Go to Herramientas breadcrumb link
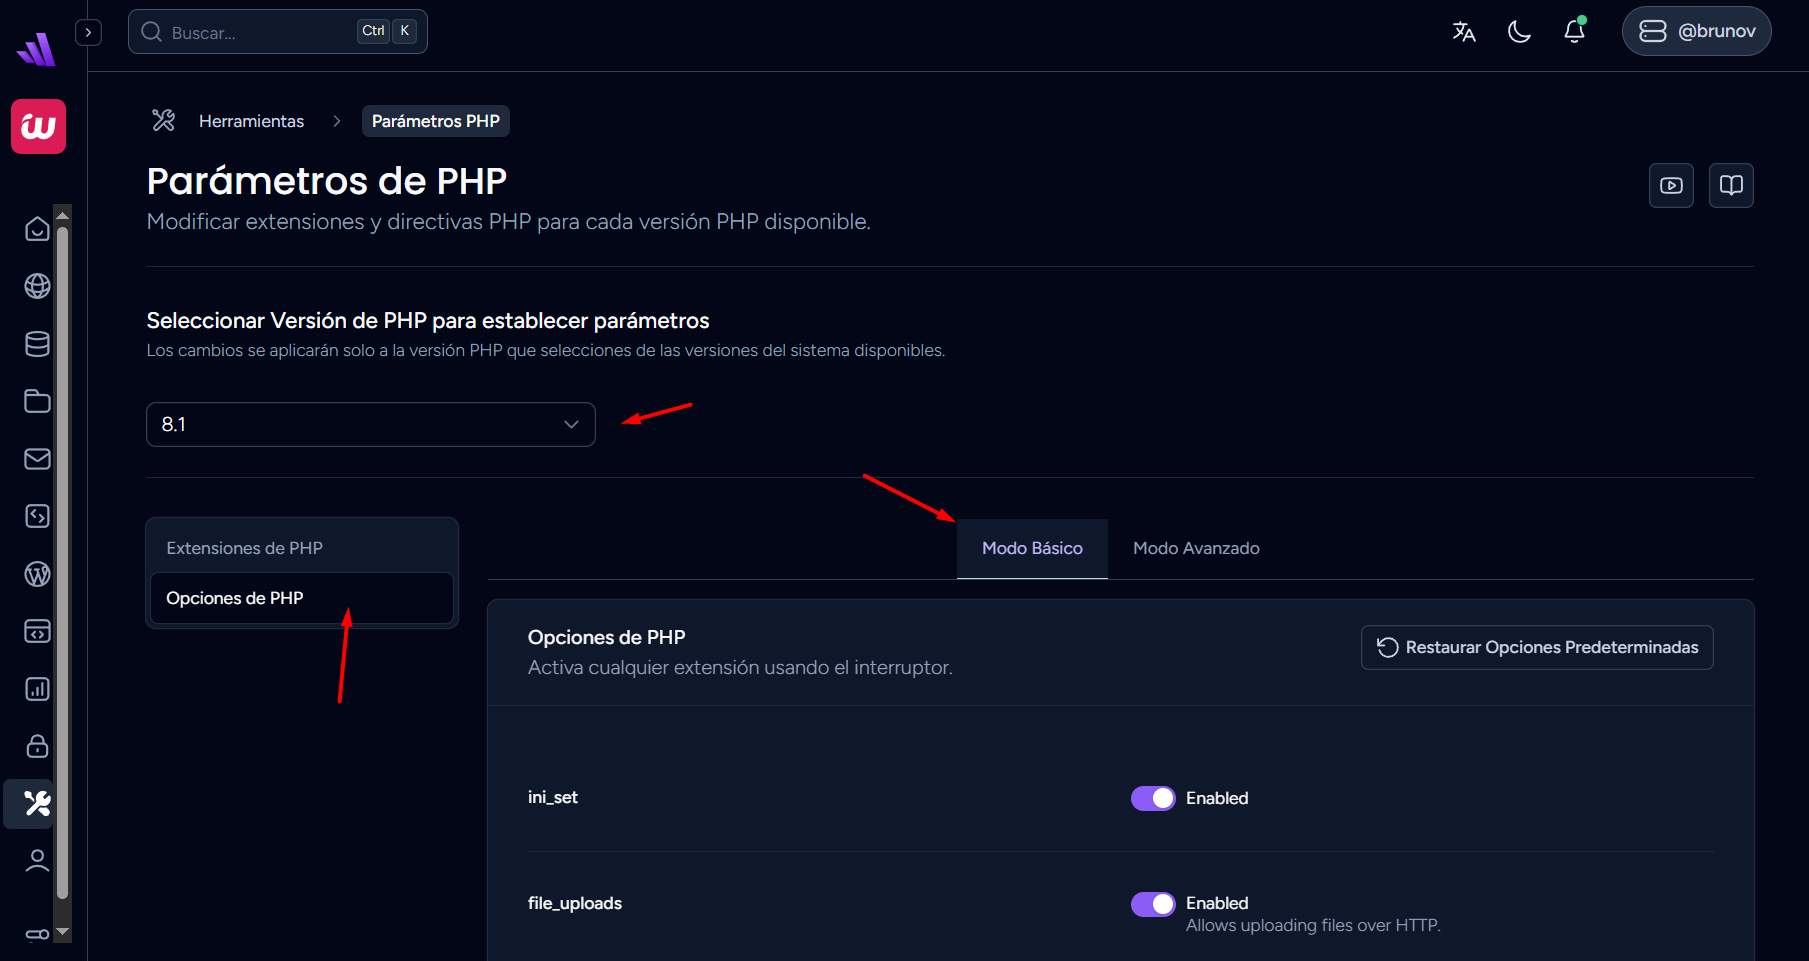1809x961 pixels. coord(251,121)
